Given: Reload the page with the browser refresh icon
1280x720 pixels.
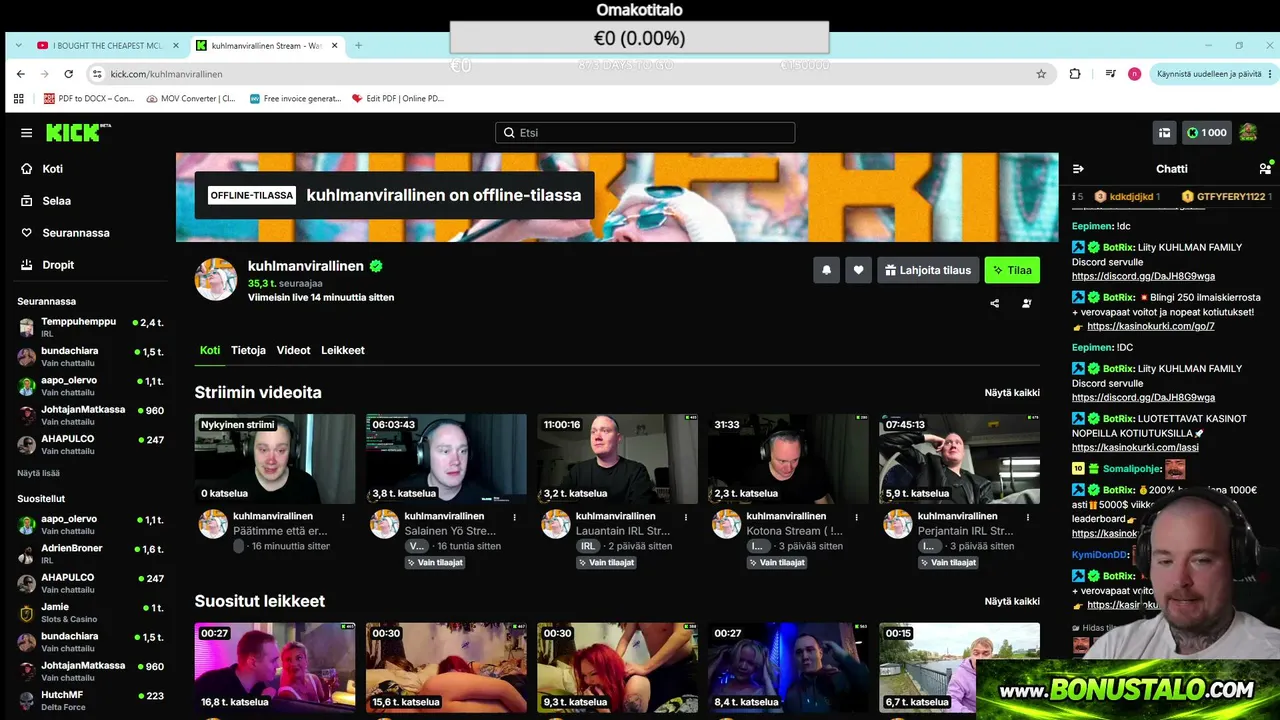Looking at the screenshot, I should (x=68, y=74).
